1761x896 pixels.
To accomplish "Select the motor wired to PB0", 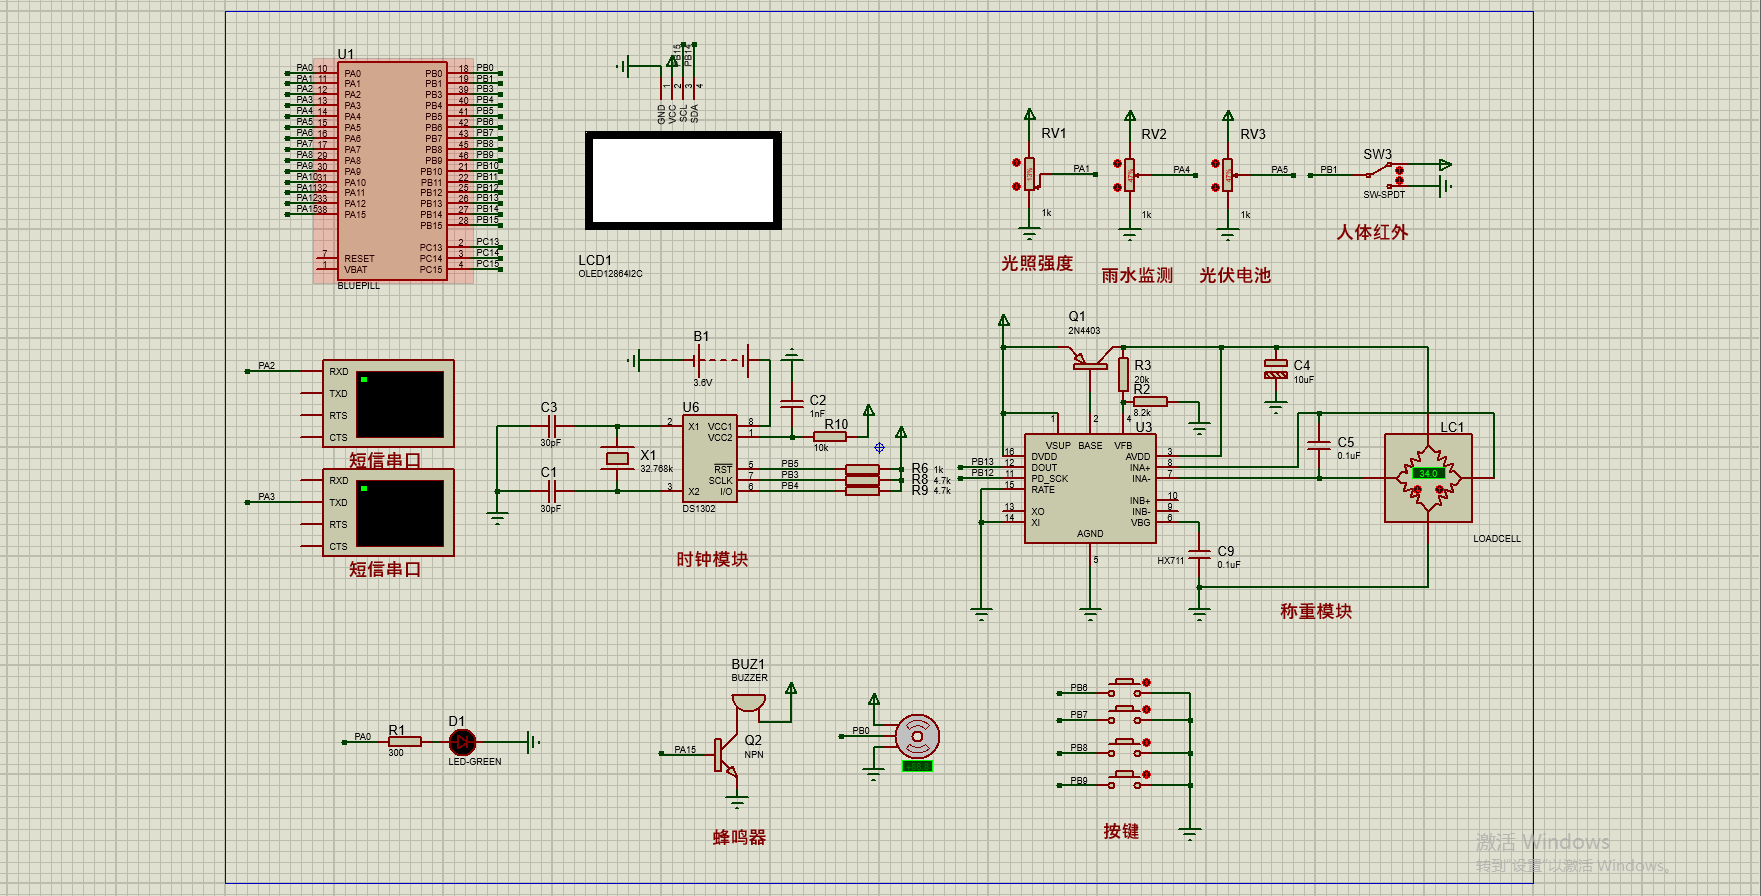I will [917, 738].
